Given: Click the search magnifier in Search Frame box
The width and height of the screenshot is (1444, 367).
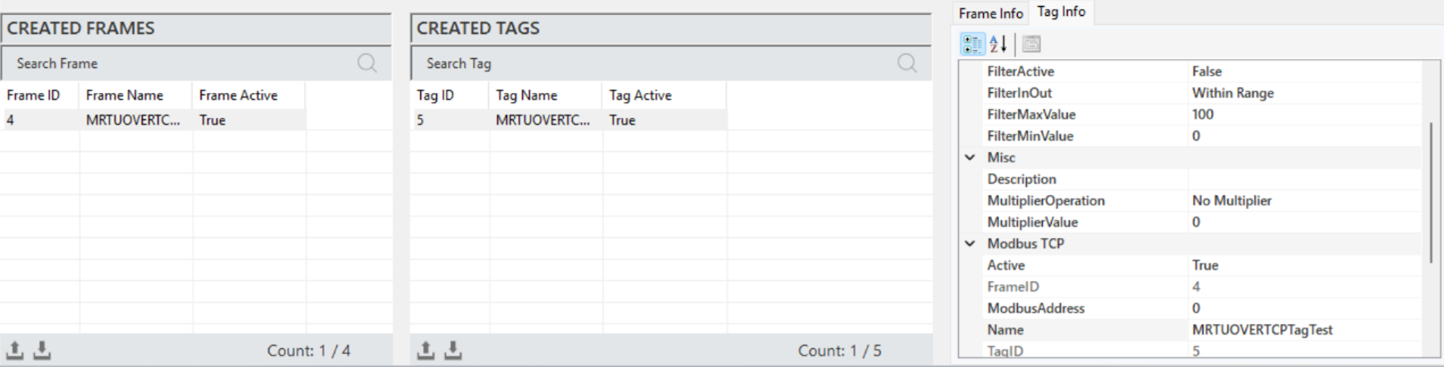Looking at the screenshot, I should pos(367,63).
